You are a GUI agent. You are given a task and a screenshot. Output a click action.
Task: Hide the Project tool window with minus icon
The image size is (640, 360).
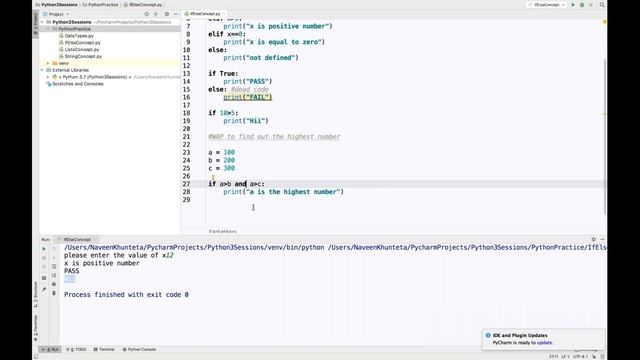176,14
